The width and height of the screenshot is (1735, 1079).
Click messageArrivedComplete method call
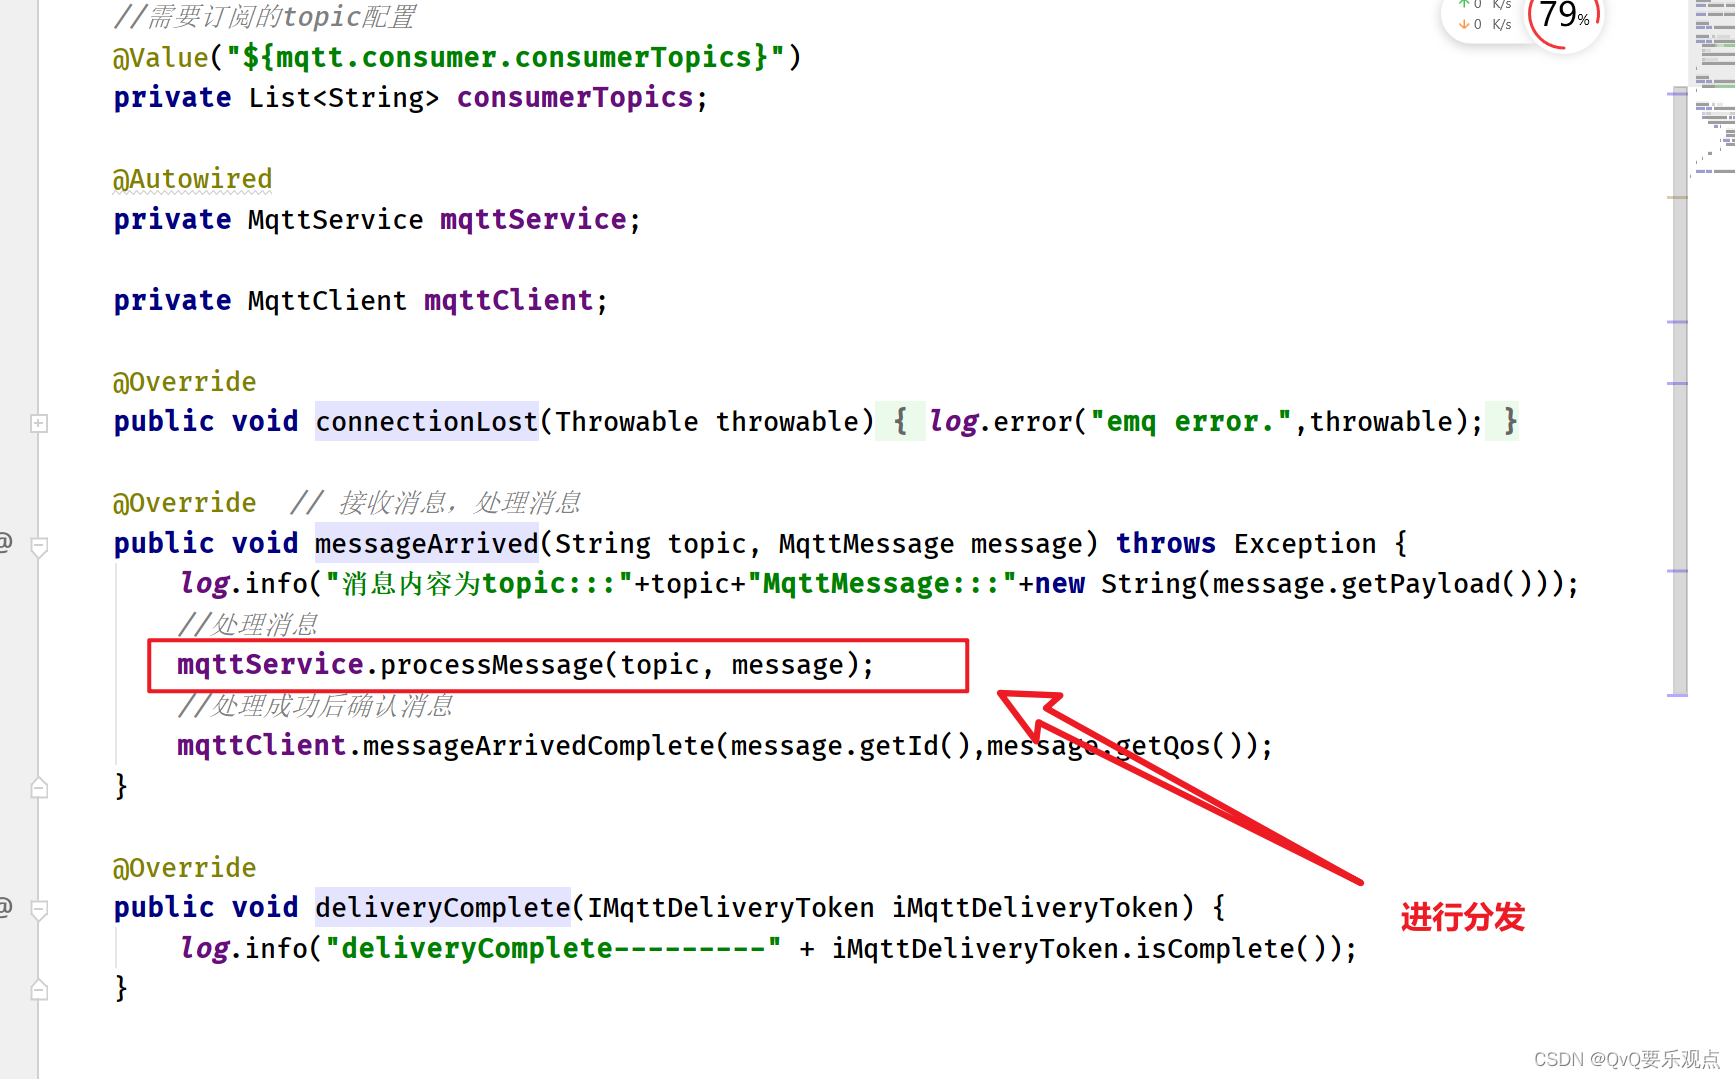click(539, 746)
